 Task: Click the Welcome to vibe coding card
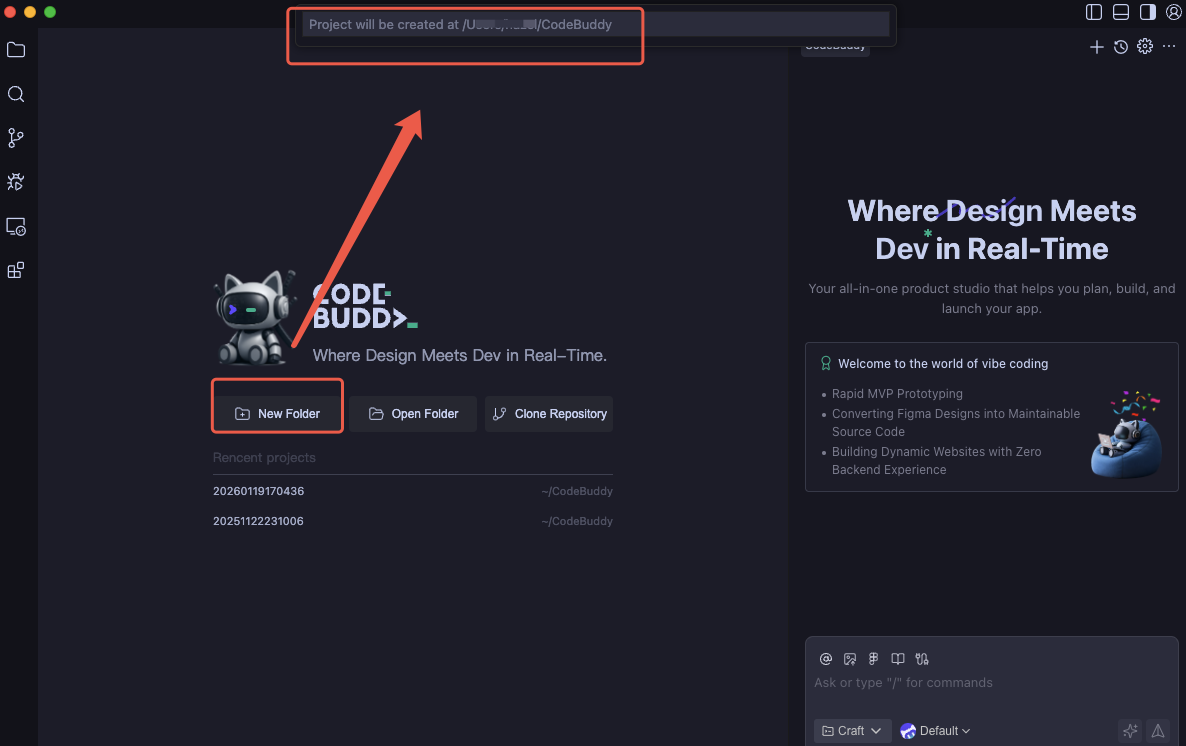(992, 417)
